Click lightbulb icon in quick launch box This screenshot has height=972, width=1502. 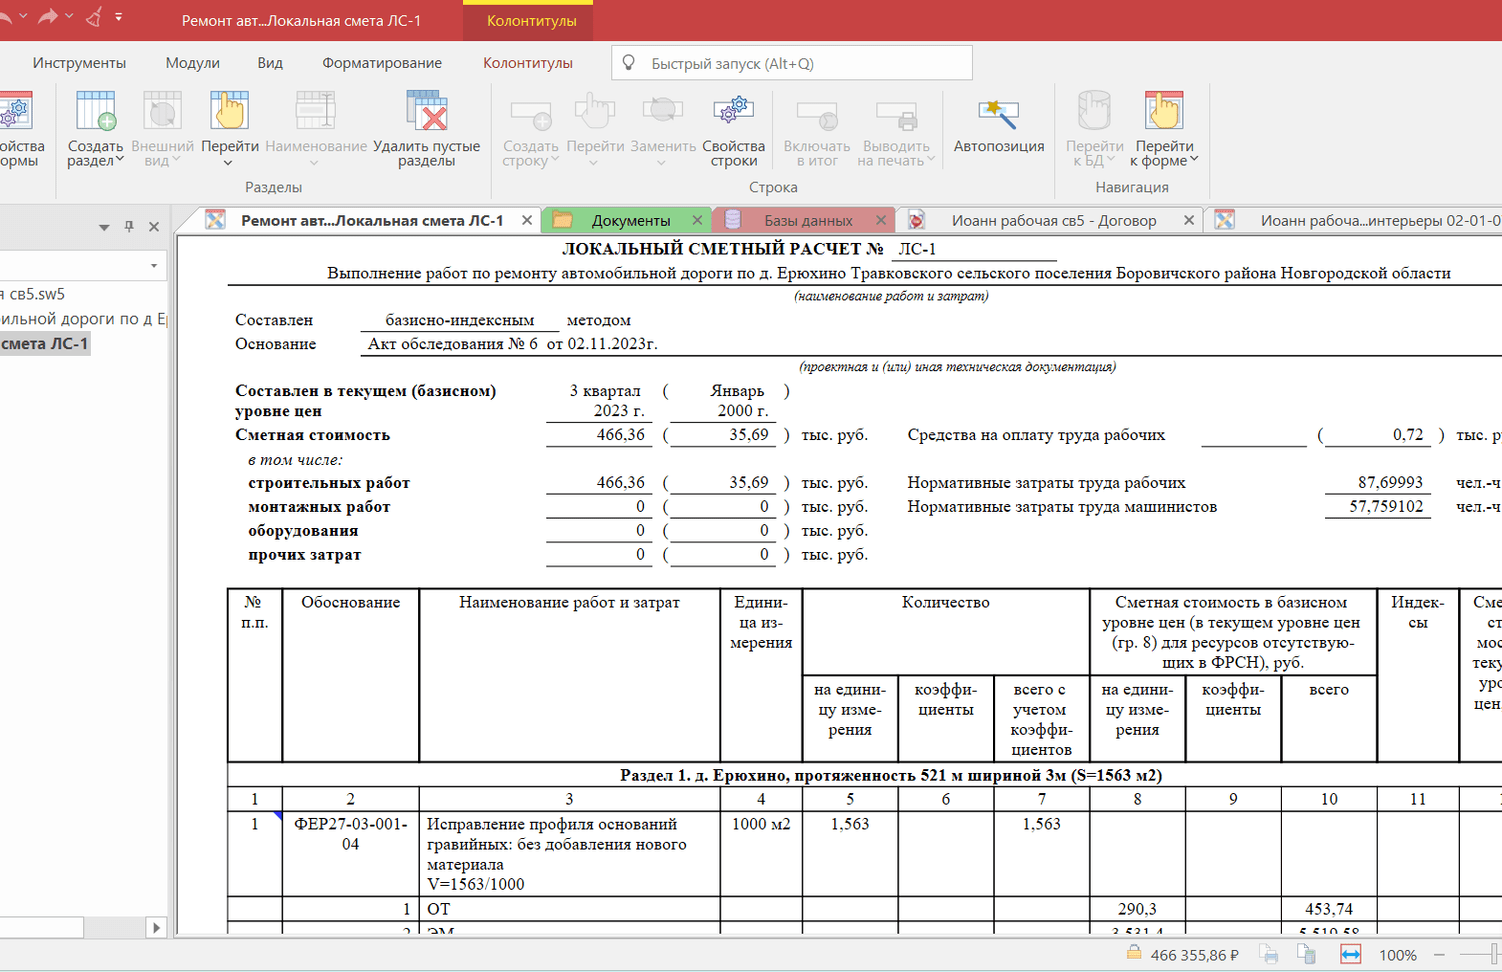629,63
